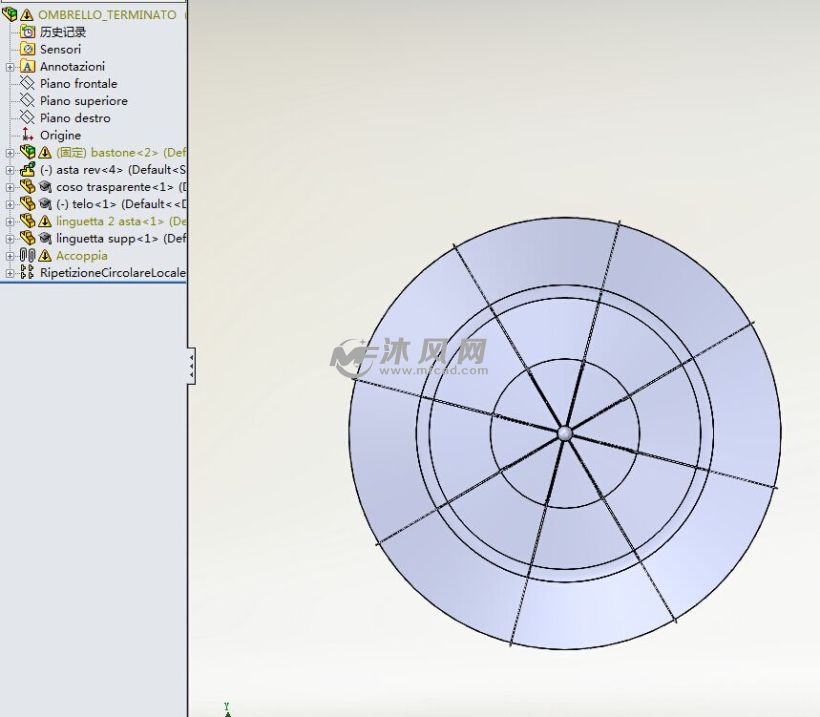
Task: Expand the bastone<2> component node
Action: [x=8, y=152]
